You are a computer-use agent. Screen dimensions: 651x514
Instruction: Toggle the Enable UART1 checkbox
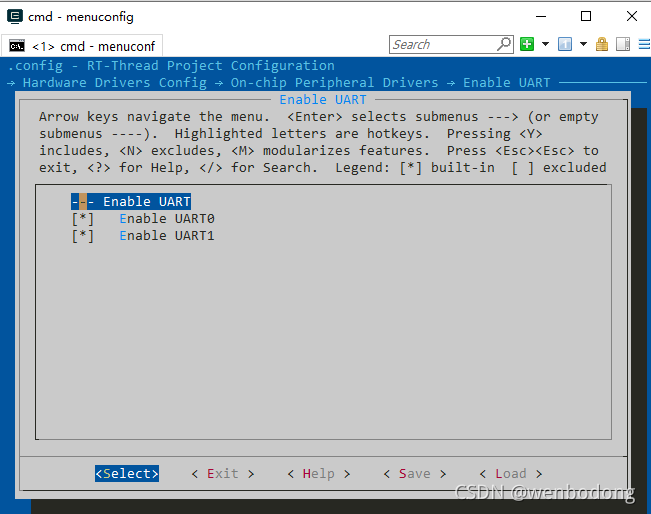point(82,236)
